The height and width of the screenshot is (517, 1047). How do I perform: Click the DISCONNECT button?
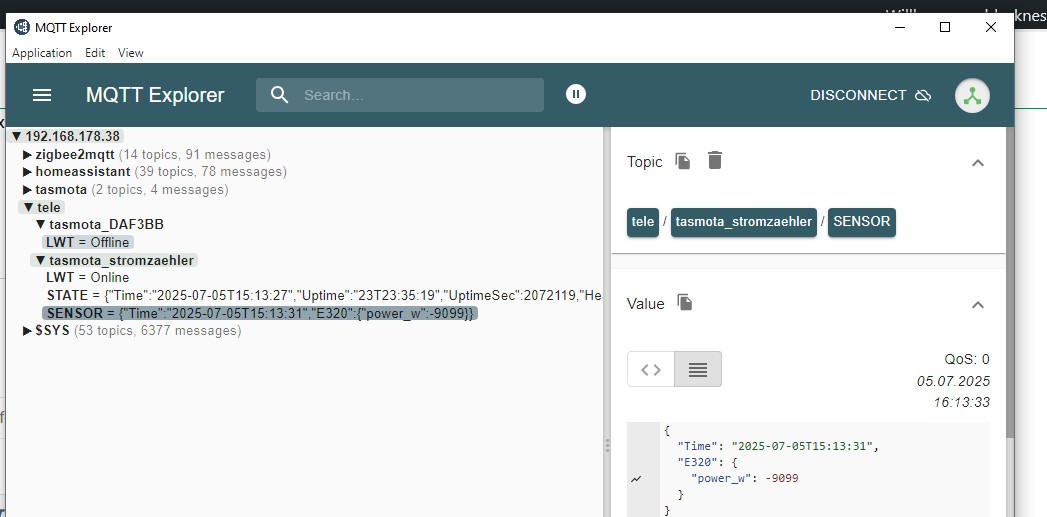[x=870, y=96]
